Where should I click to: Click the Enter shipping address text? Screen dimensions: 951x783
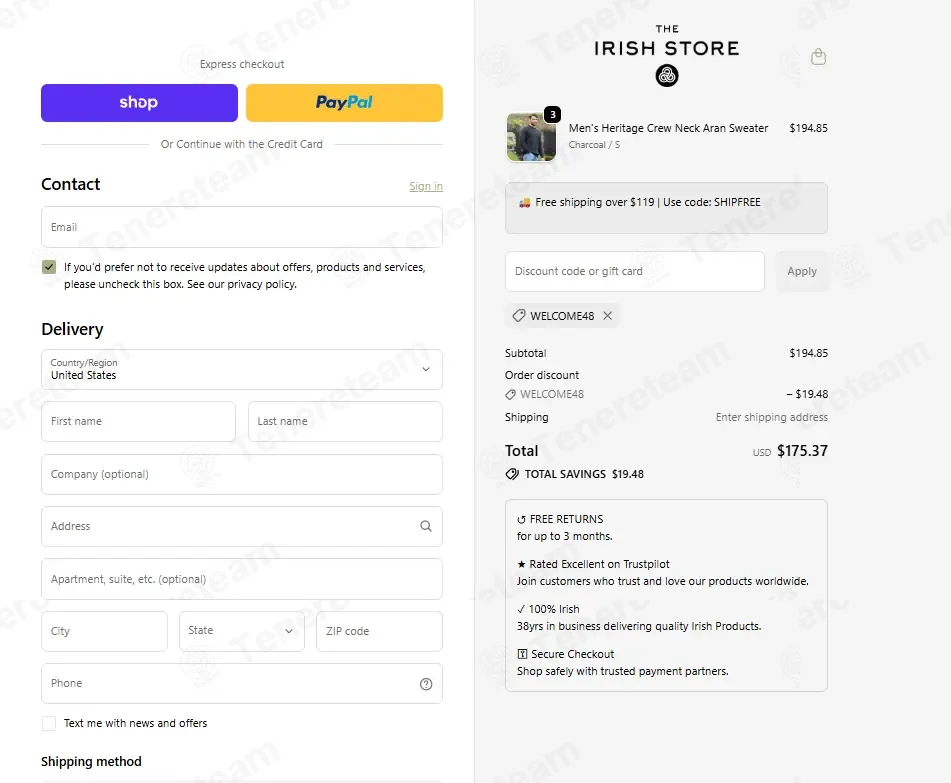(x=771, y=417)
